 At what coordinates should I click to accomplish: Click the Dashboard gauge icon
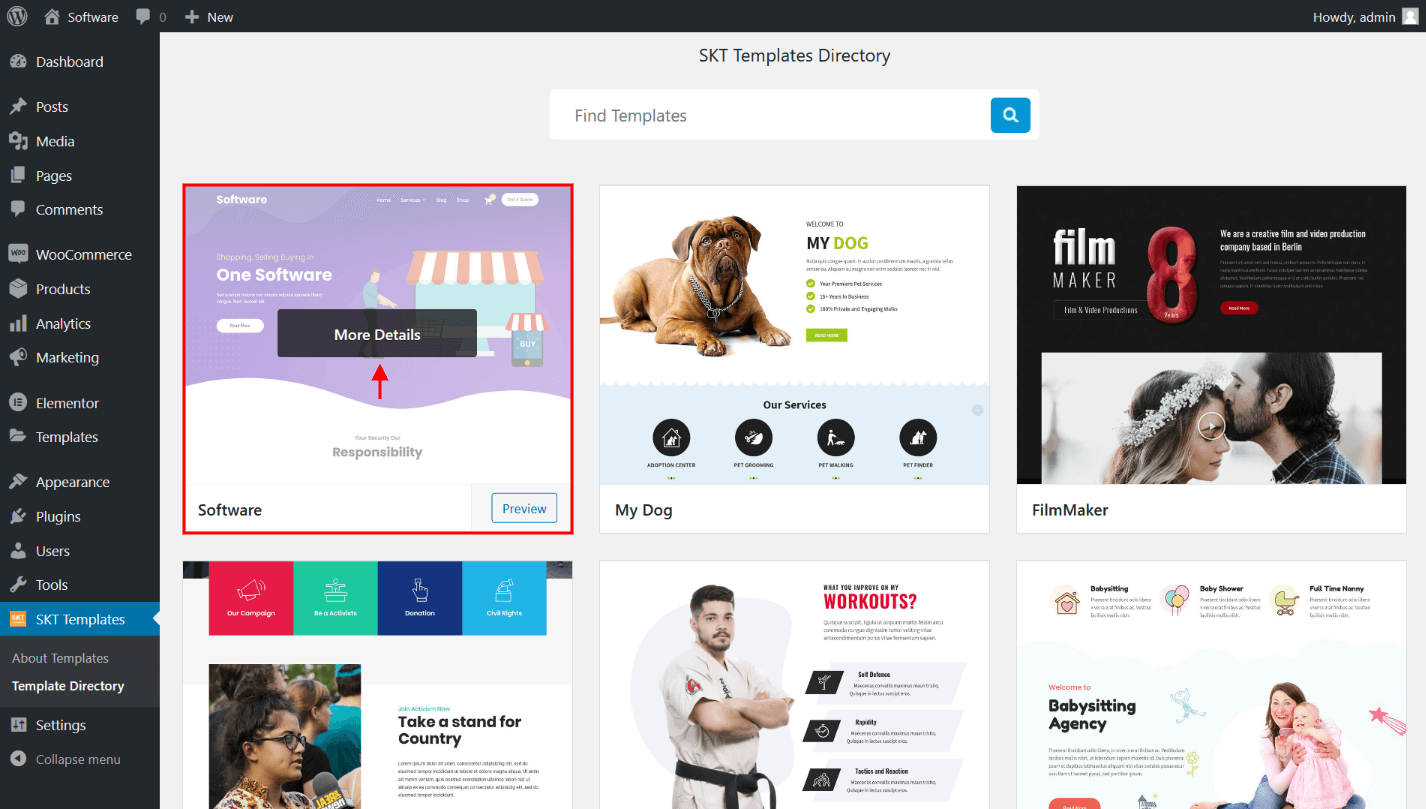tap(18, 62)
